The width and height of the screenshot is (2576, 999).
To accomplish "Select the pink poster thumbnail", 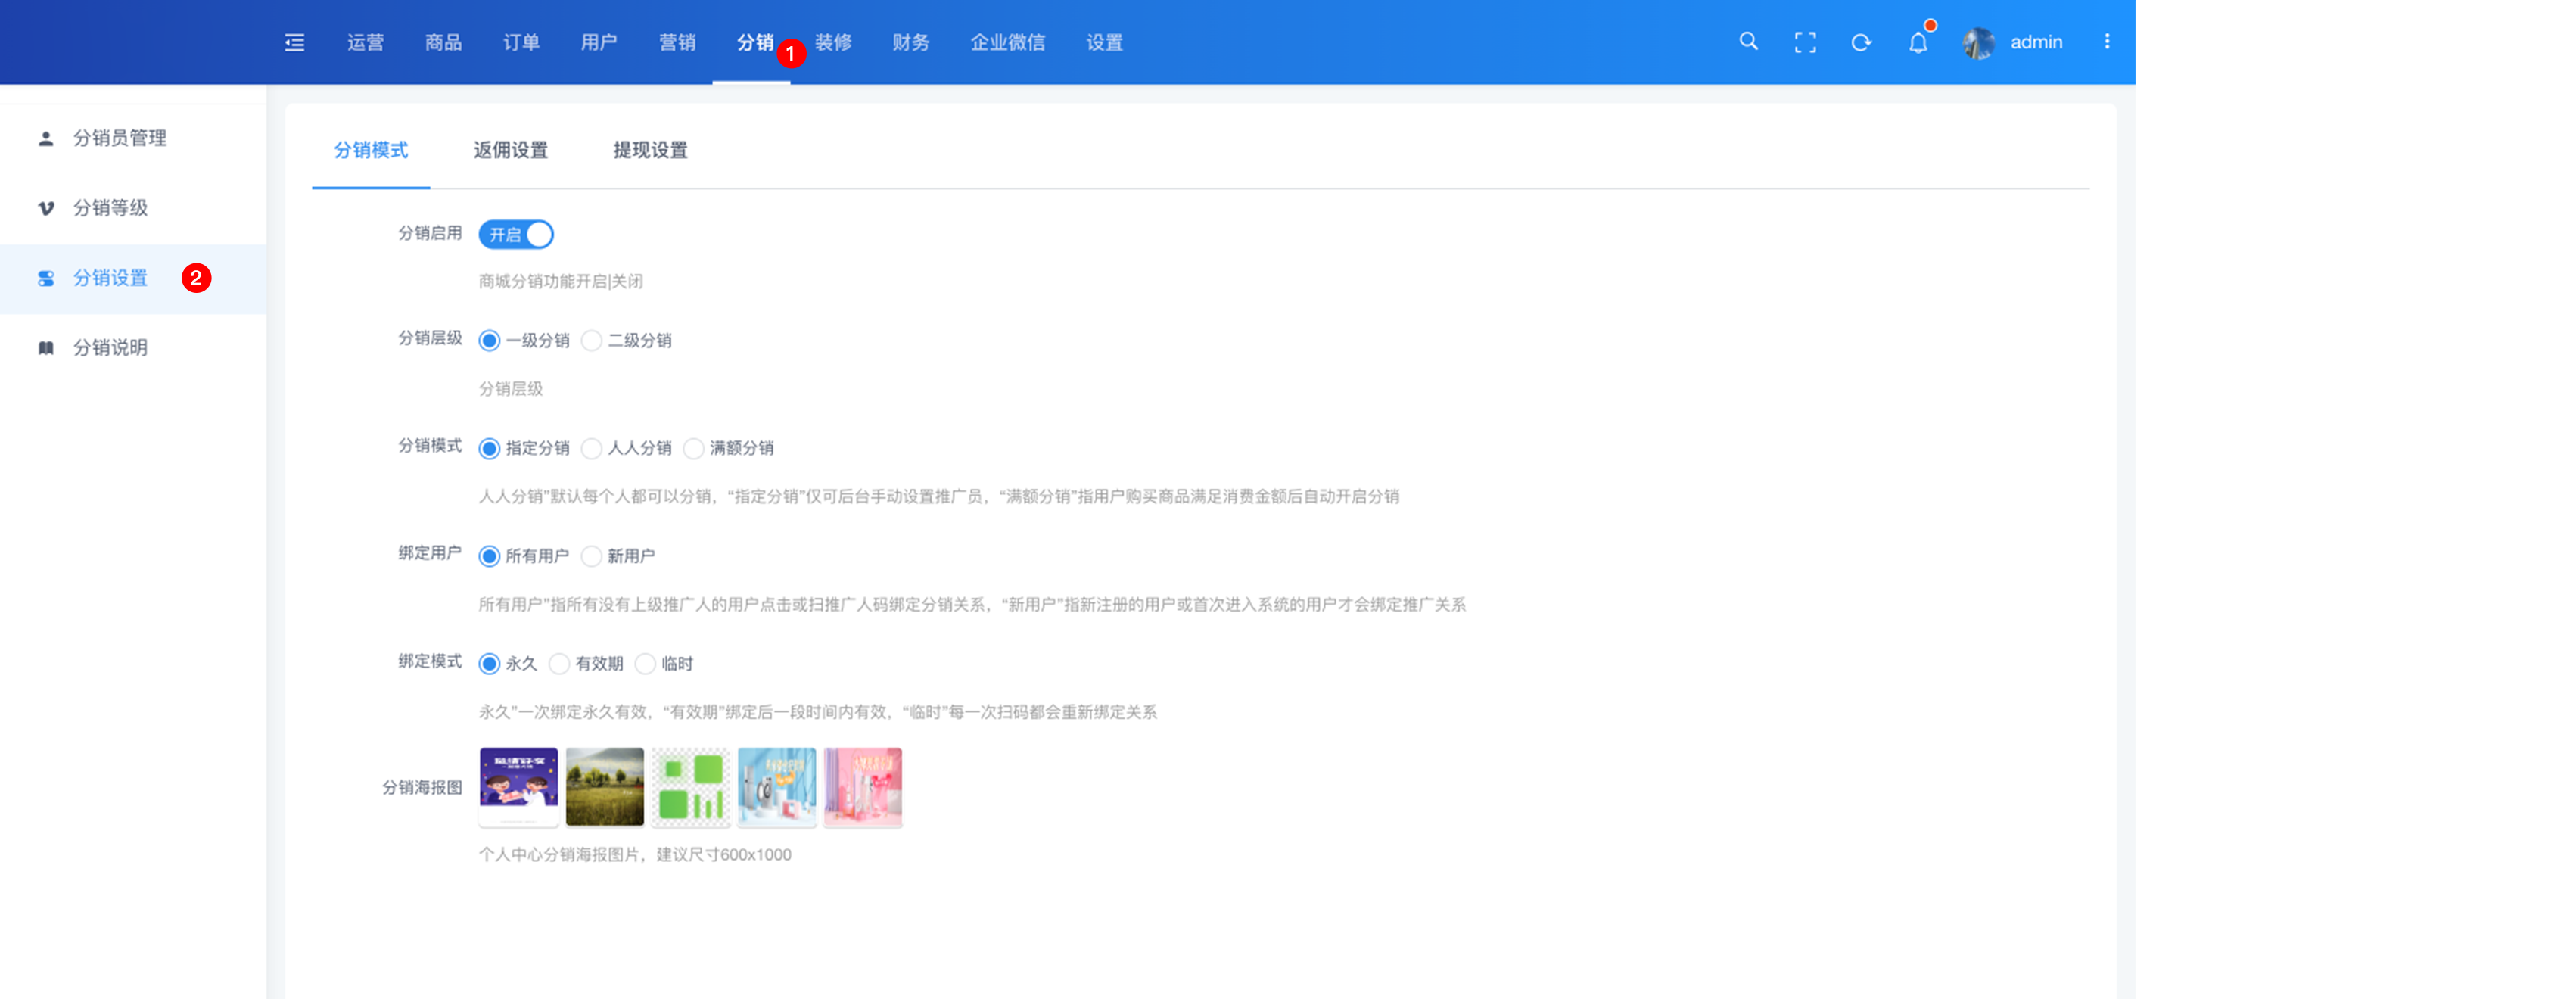I will tap(862, 787).
